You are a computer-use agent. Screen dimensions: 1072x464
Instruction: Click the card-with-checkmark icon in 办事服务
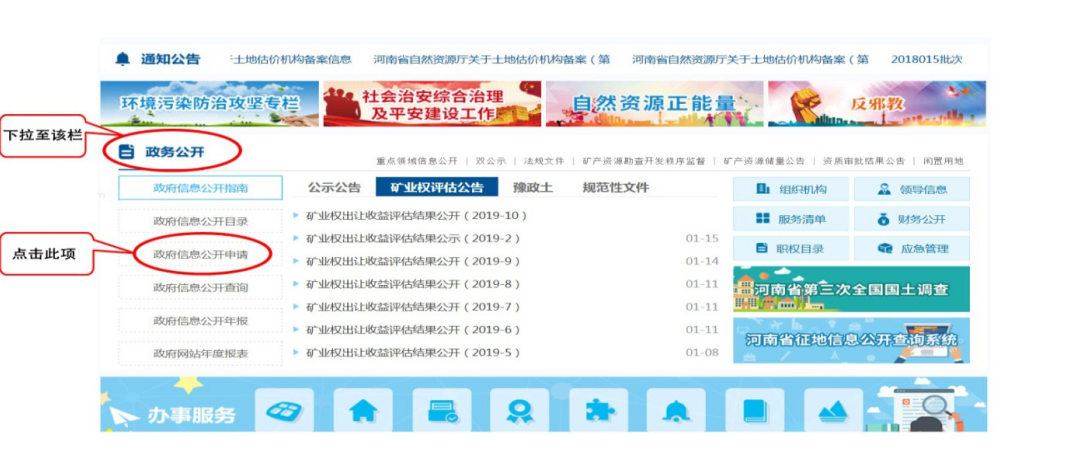(x=441, y=410)
